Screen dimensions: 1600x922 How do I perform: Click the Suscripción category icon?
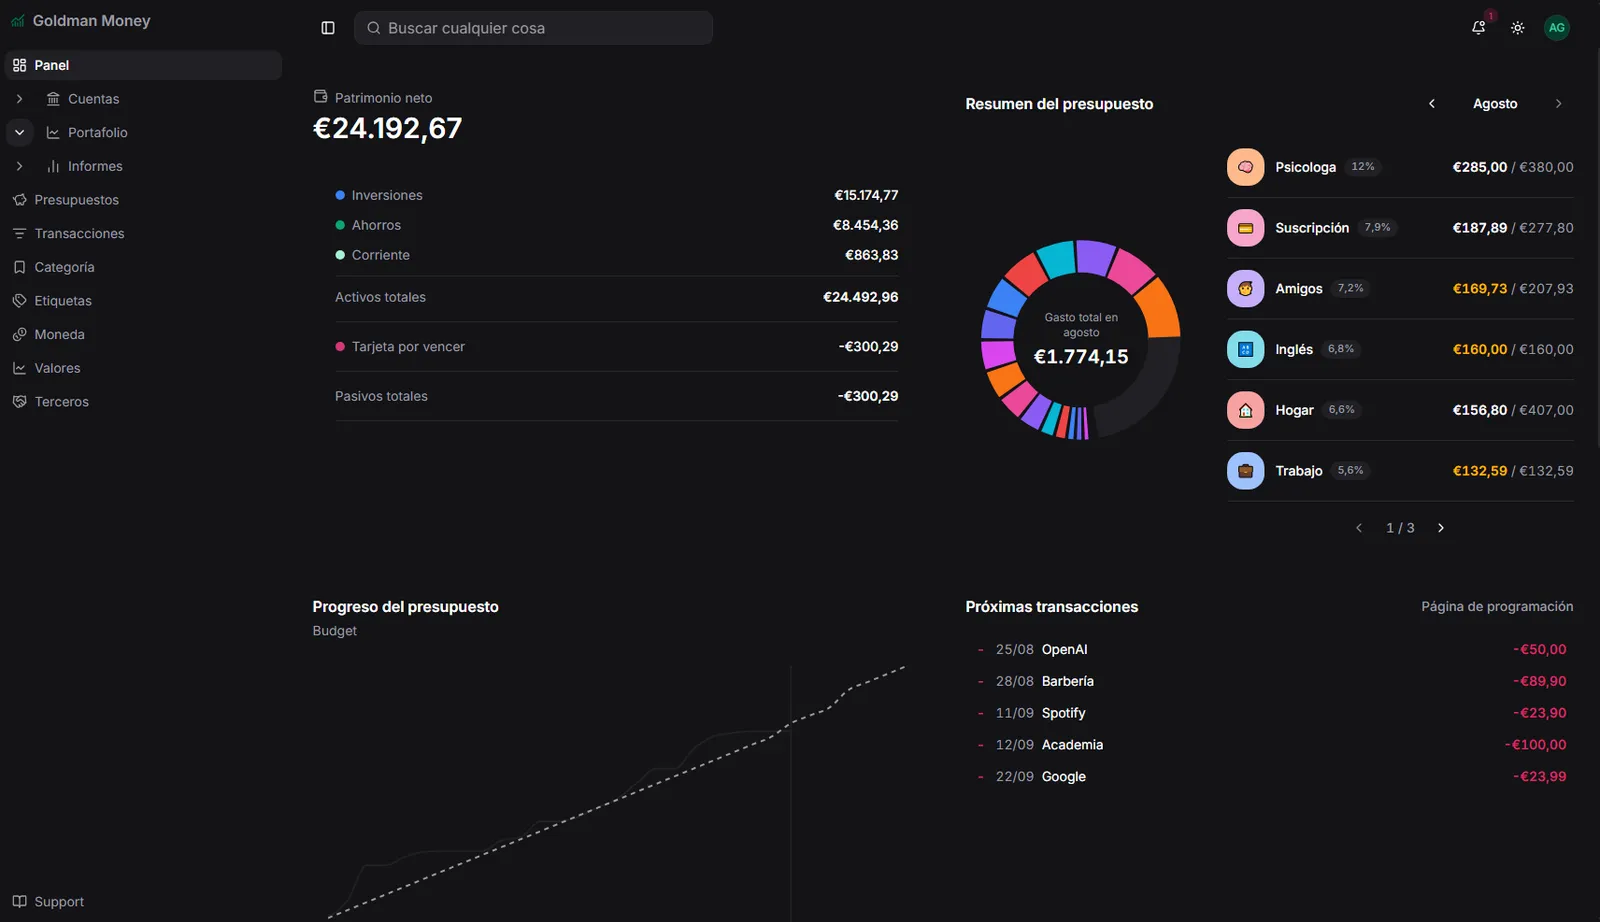pyautogui.click(x=1245, y=228)
